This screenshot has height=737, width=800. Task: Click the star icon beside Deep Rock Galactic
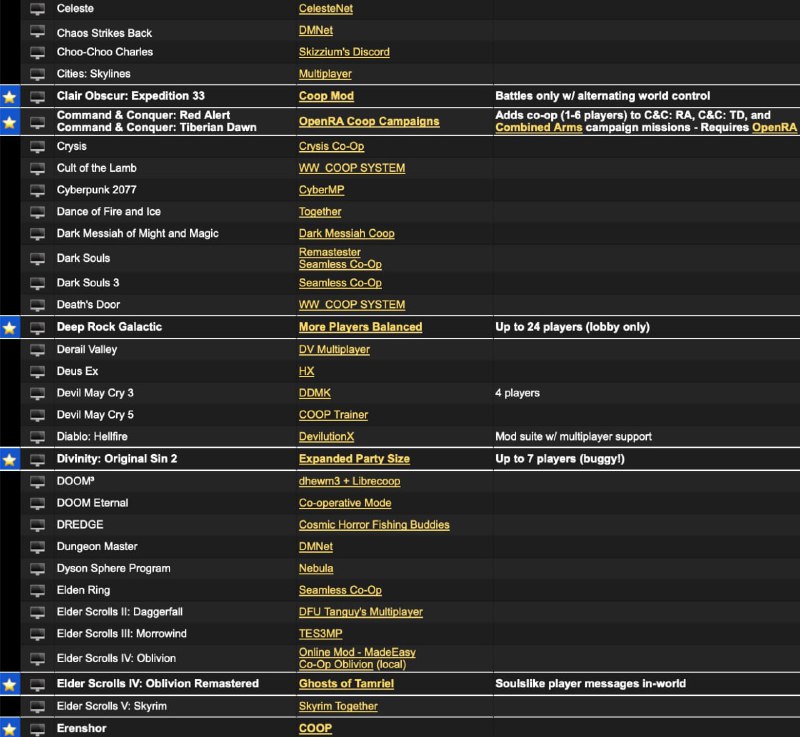pos(9,327)
